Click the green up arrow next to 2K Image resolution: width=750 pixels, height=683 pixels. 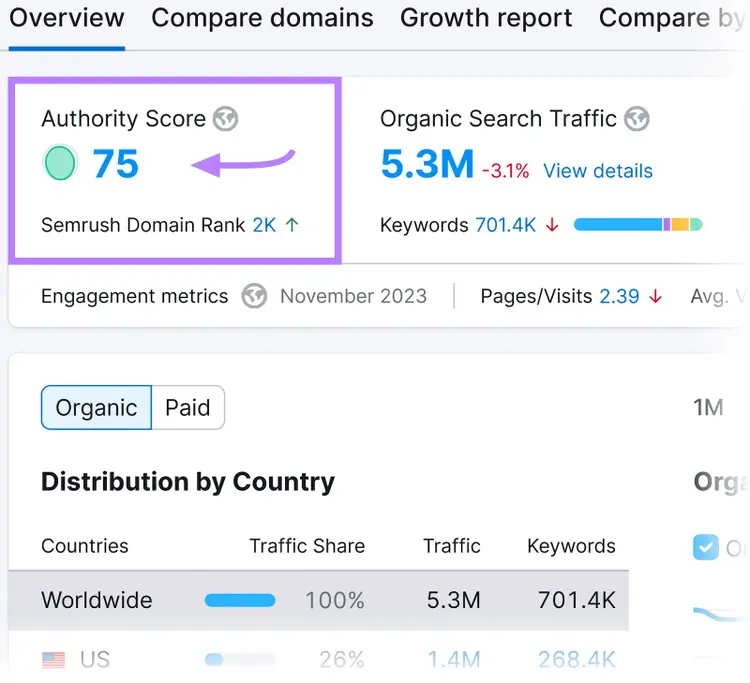292,224
